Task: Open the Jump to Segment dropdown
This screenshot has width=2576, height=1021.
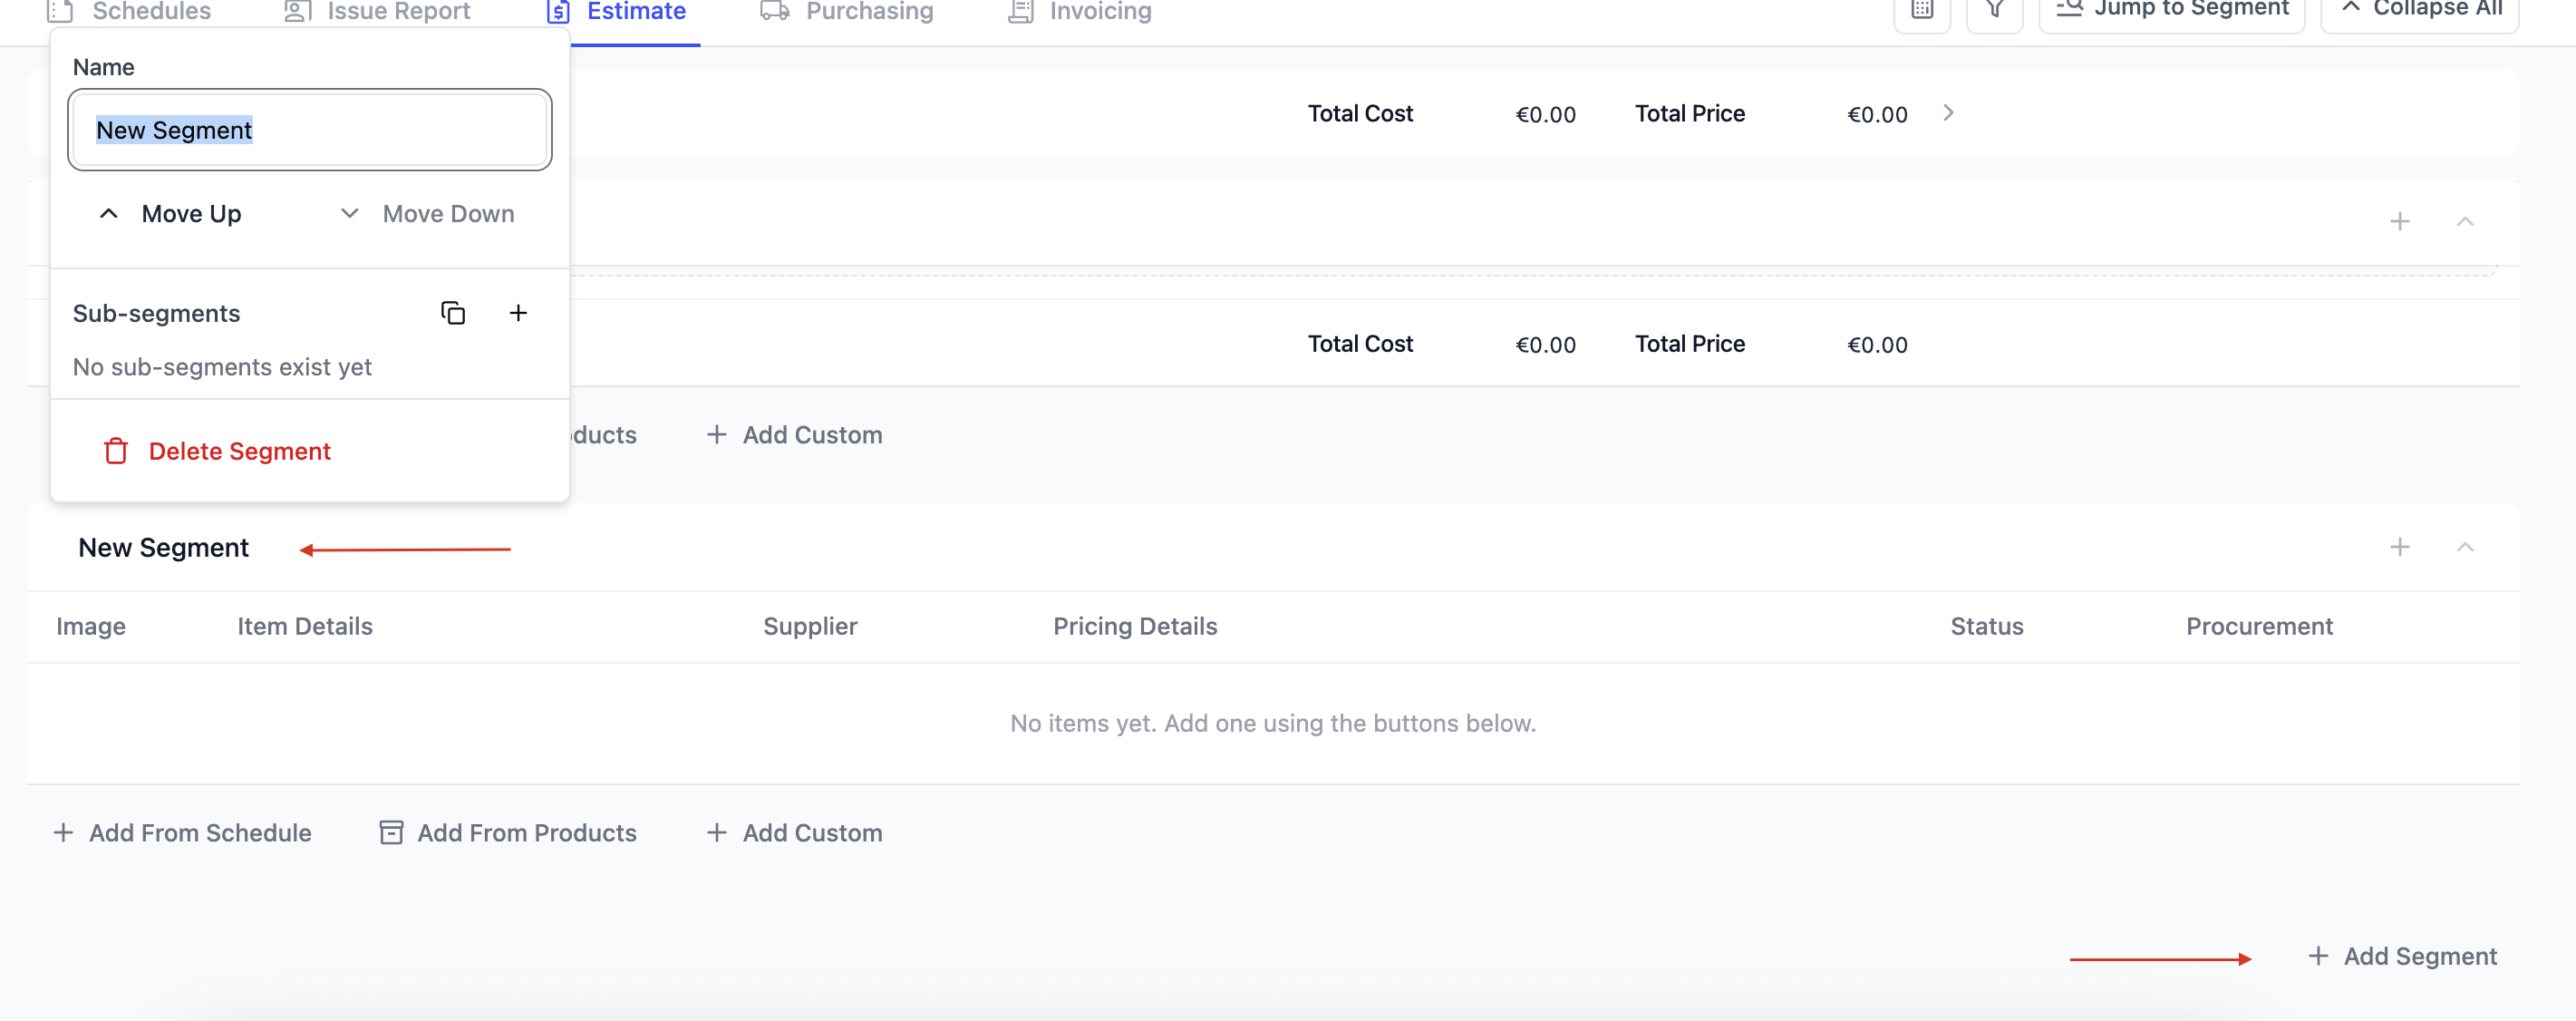Action: point(2171,10)
